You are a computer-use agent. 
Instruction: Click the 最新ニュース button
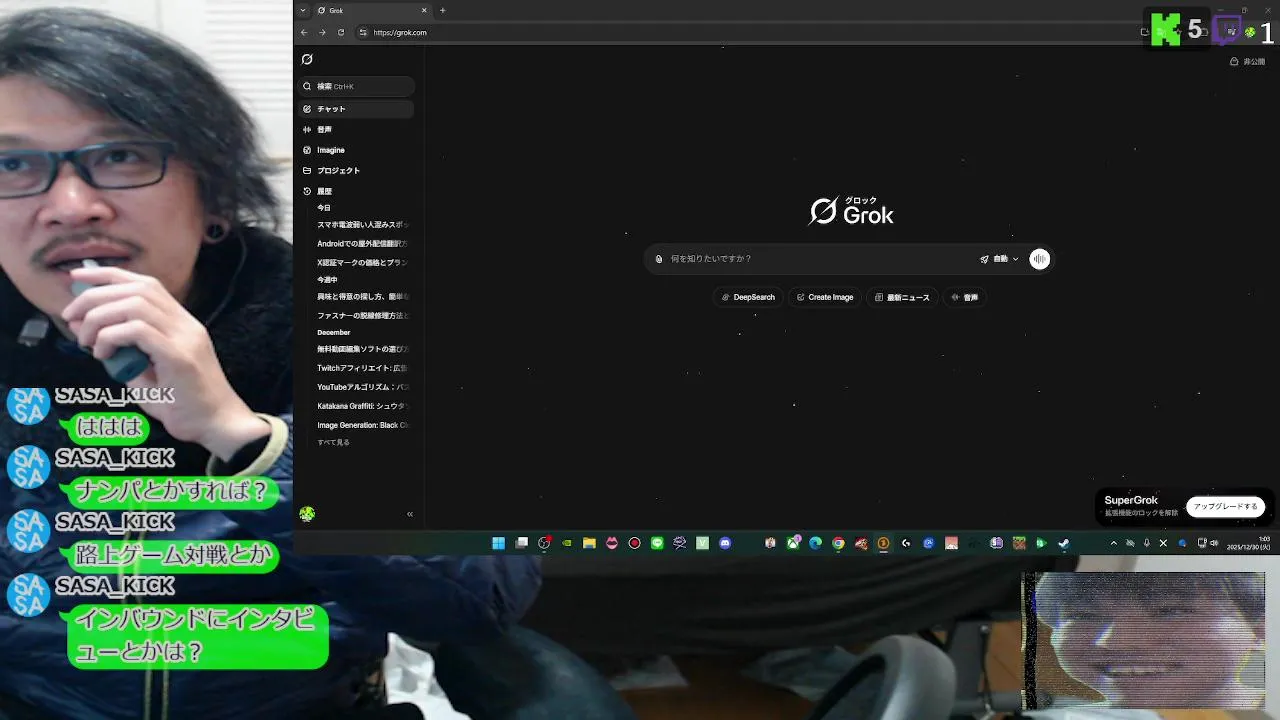click(x=902, y=297)
